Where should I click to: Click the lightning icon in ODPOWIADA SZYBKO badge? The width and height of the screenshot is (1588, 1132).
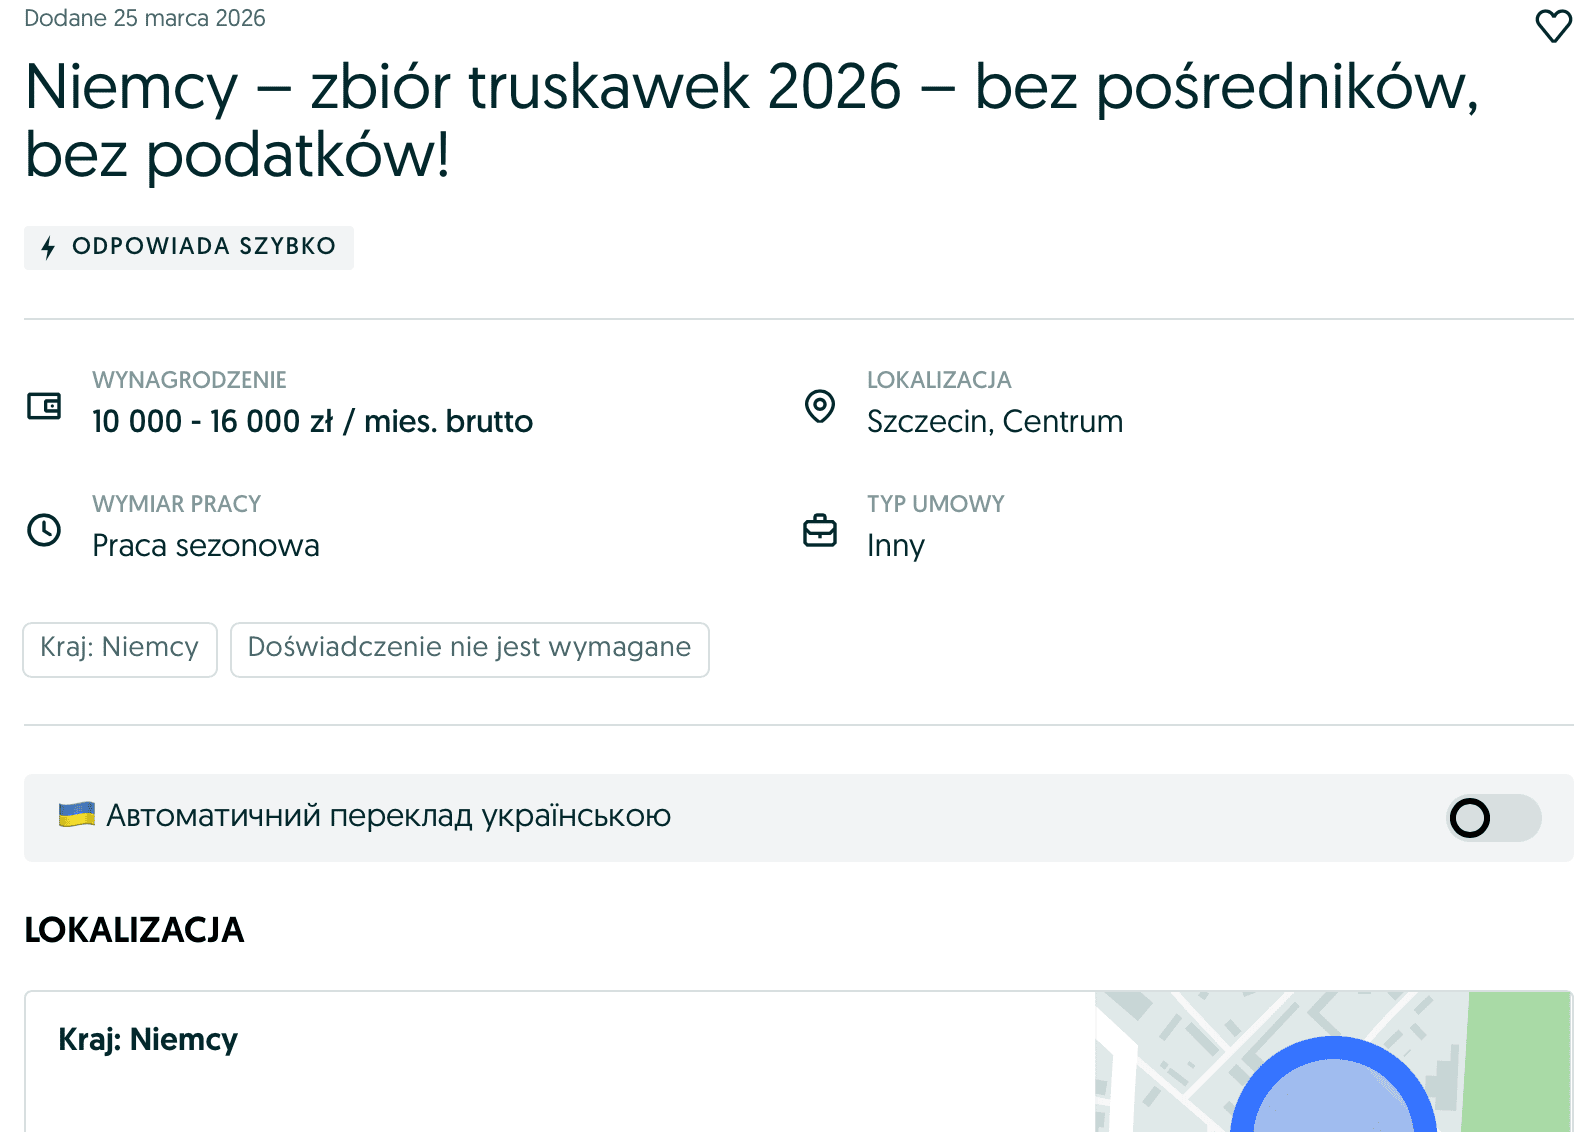coord(47,247)
